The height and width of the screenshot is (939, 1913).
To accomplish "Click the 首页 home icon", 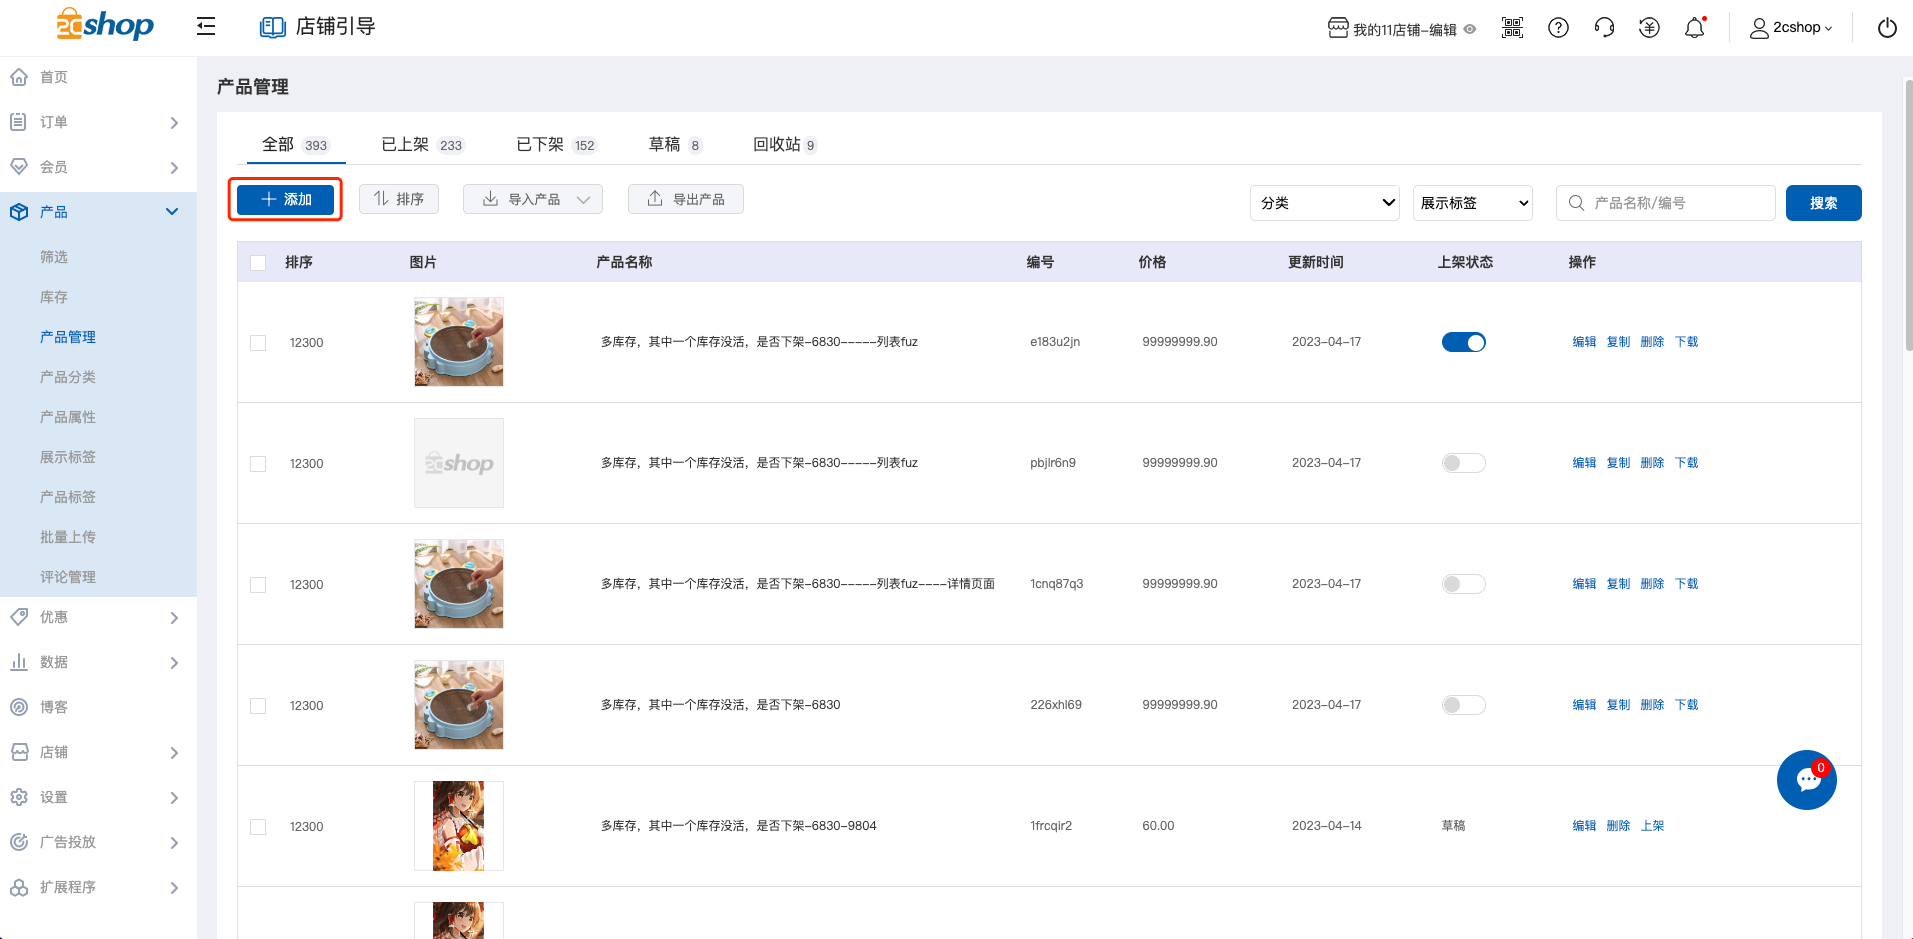I will (x=19, y=77).
